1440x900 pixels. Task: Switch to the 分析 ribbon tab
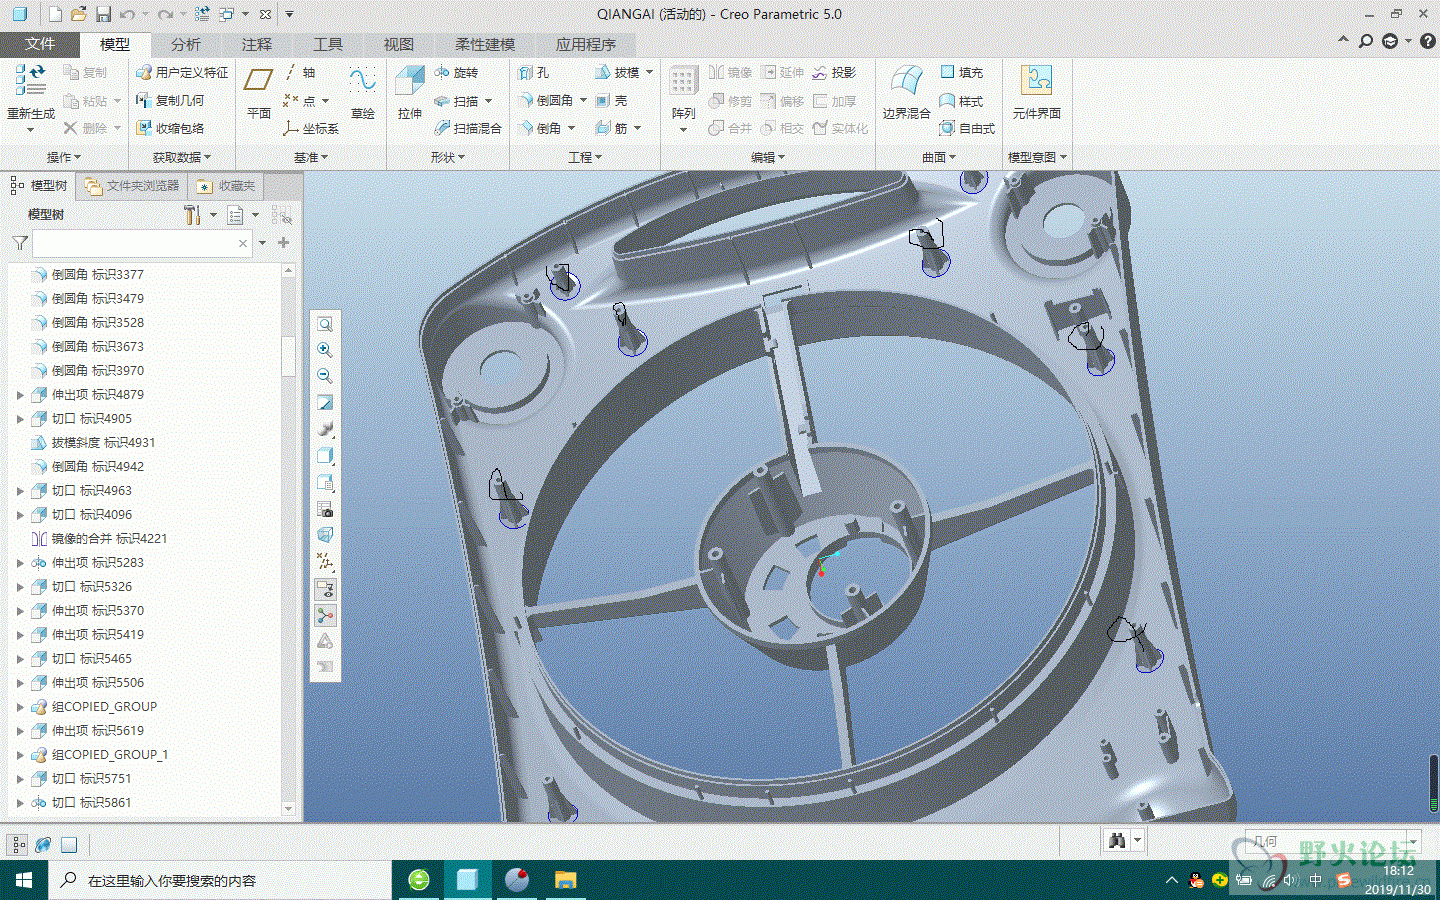tap(186, 44)
